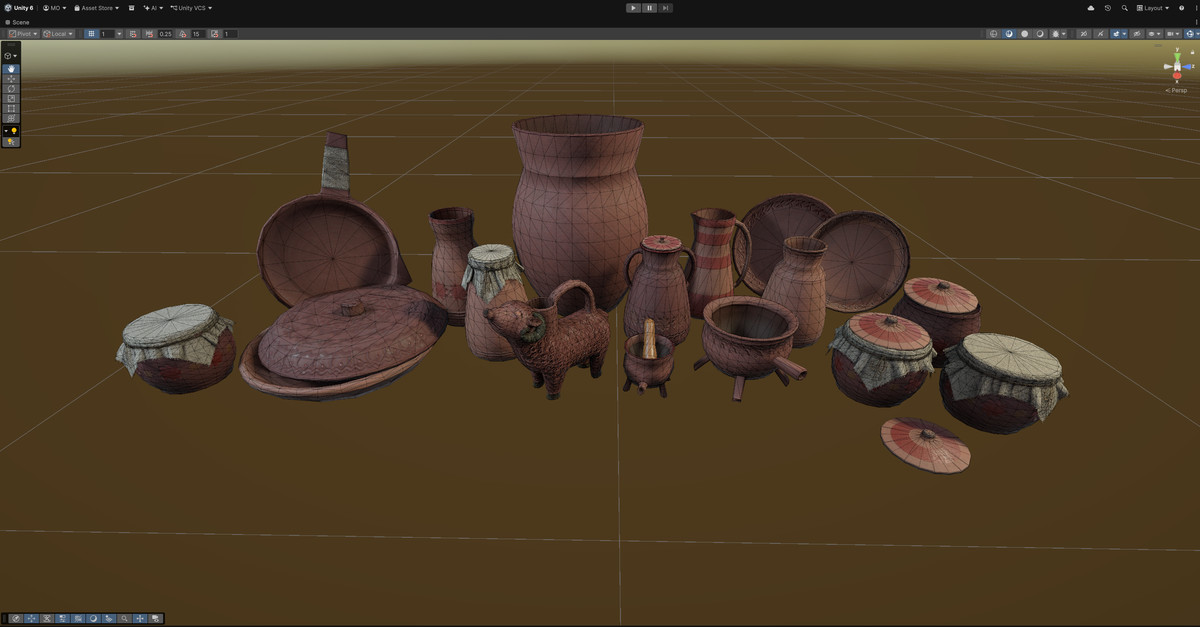Toggle the Persp projection label
Image resolution: width=1200 pixels, height=627 pixels.
pos(1176,90)
